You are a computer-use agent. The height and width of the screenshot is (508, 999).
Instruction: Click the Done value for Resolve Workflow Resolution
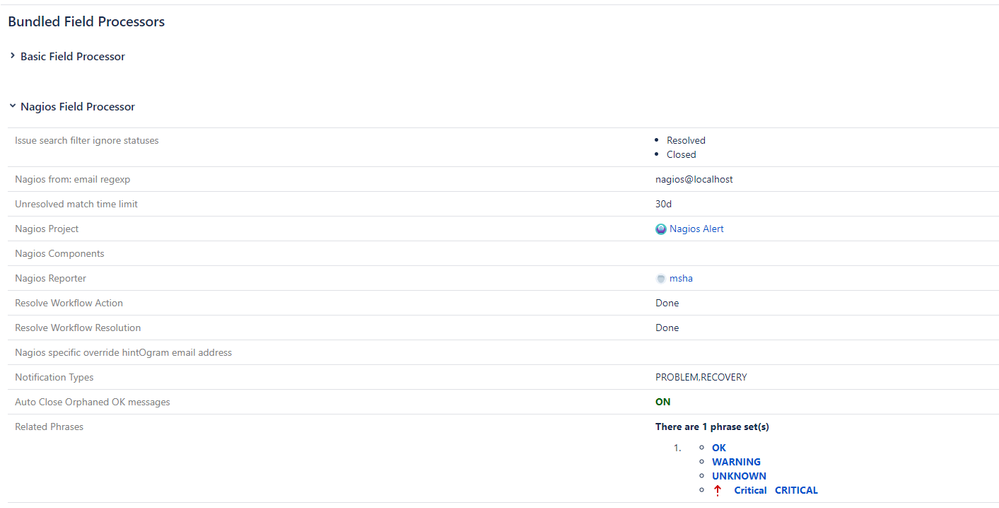pos(667,328)
